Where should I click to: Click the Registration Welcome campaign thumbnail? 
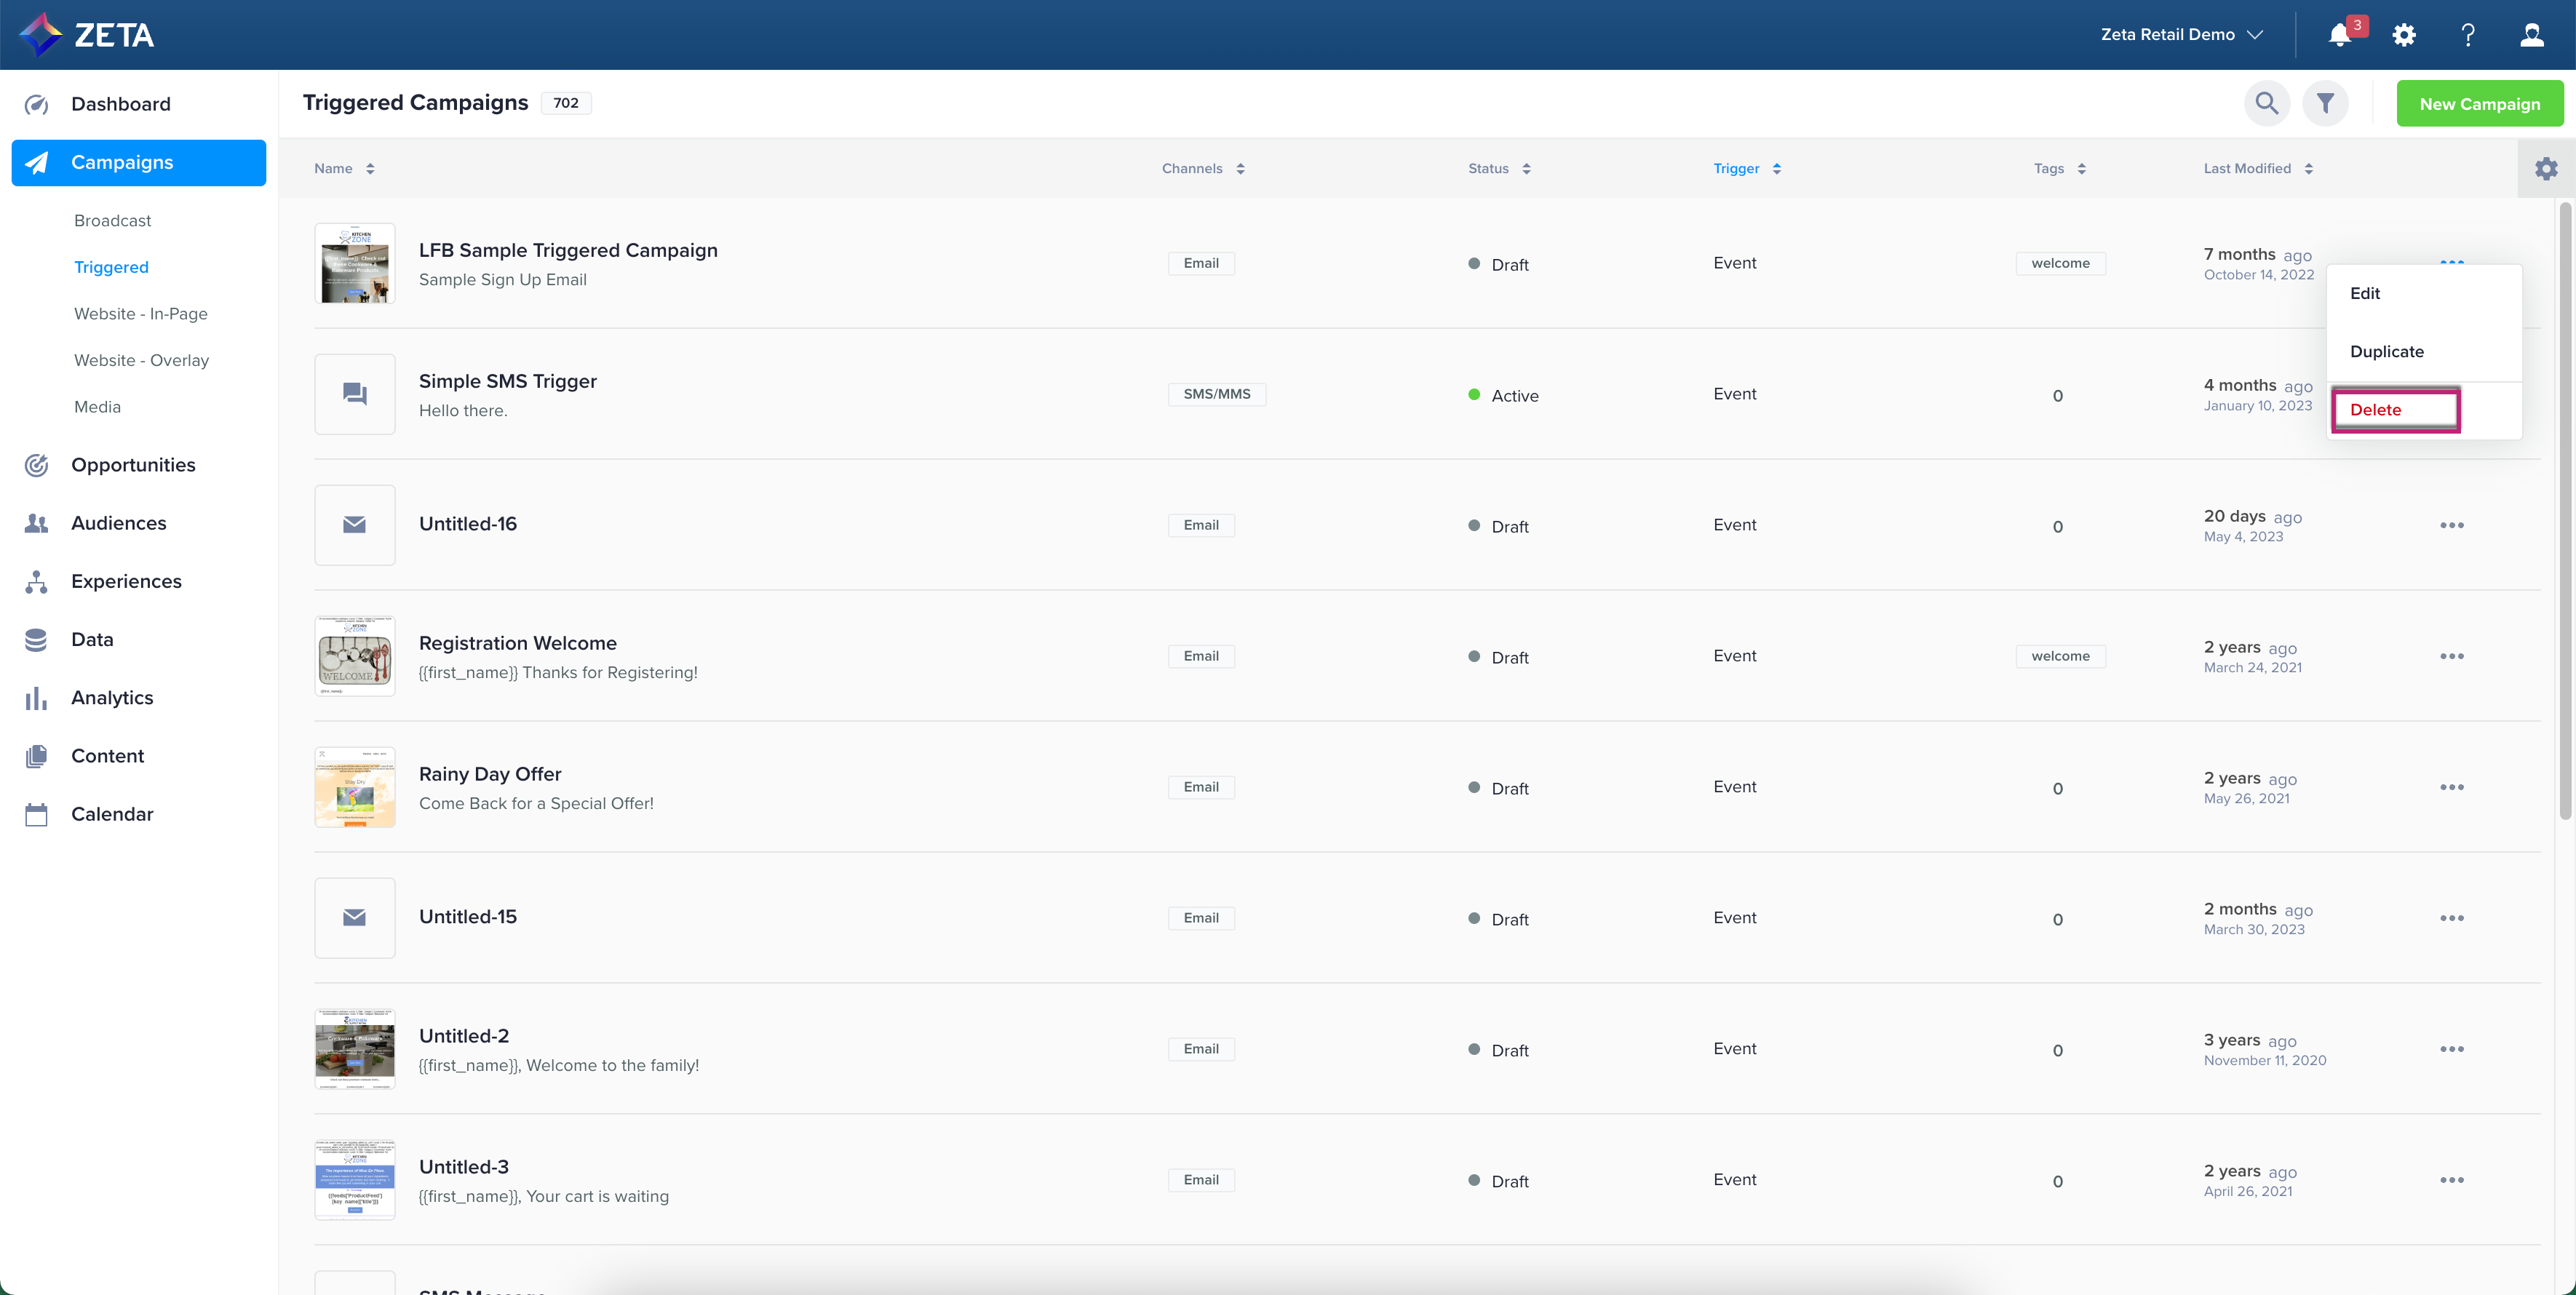[354, 656]
